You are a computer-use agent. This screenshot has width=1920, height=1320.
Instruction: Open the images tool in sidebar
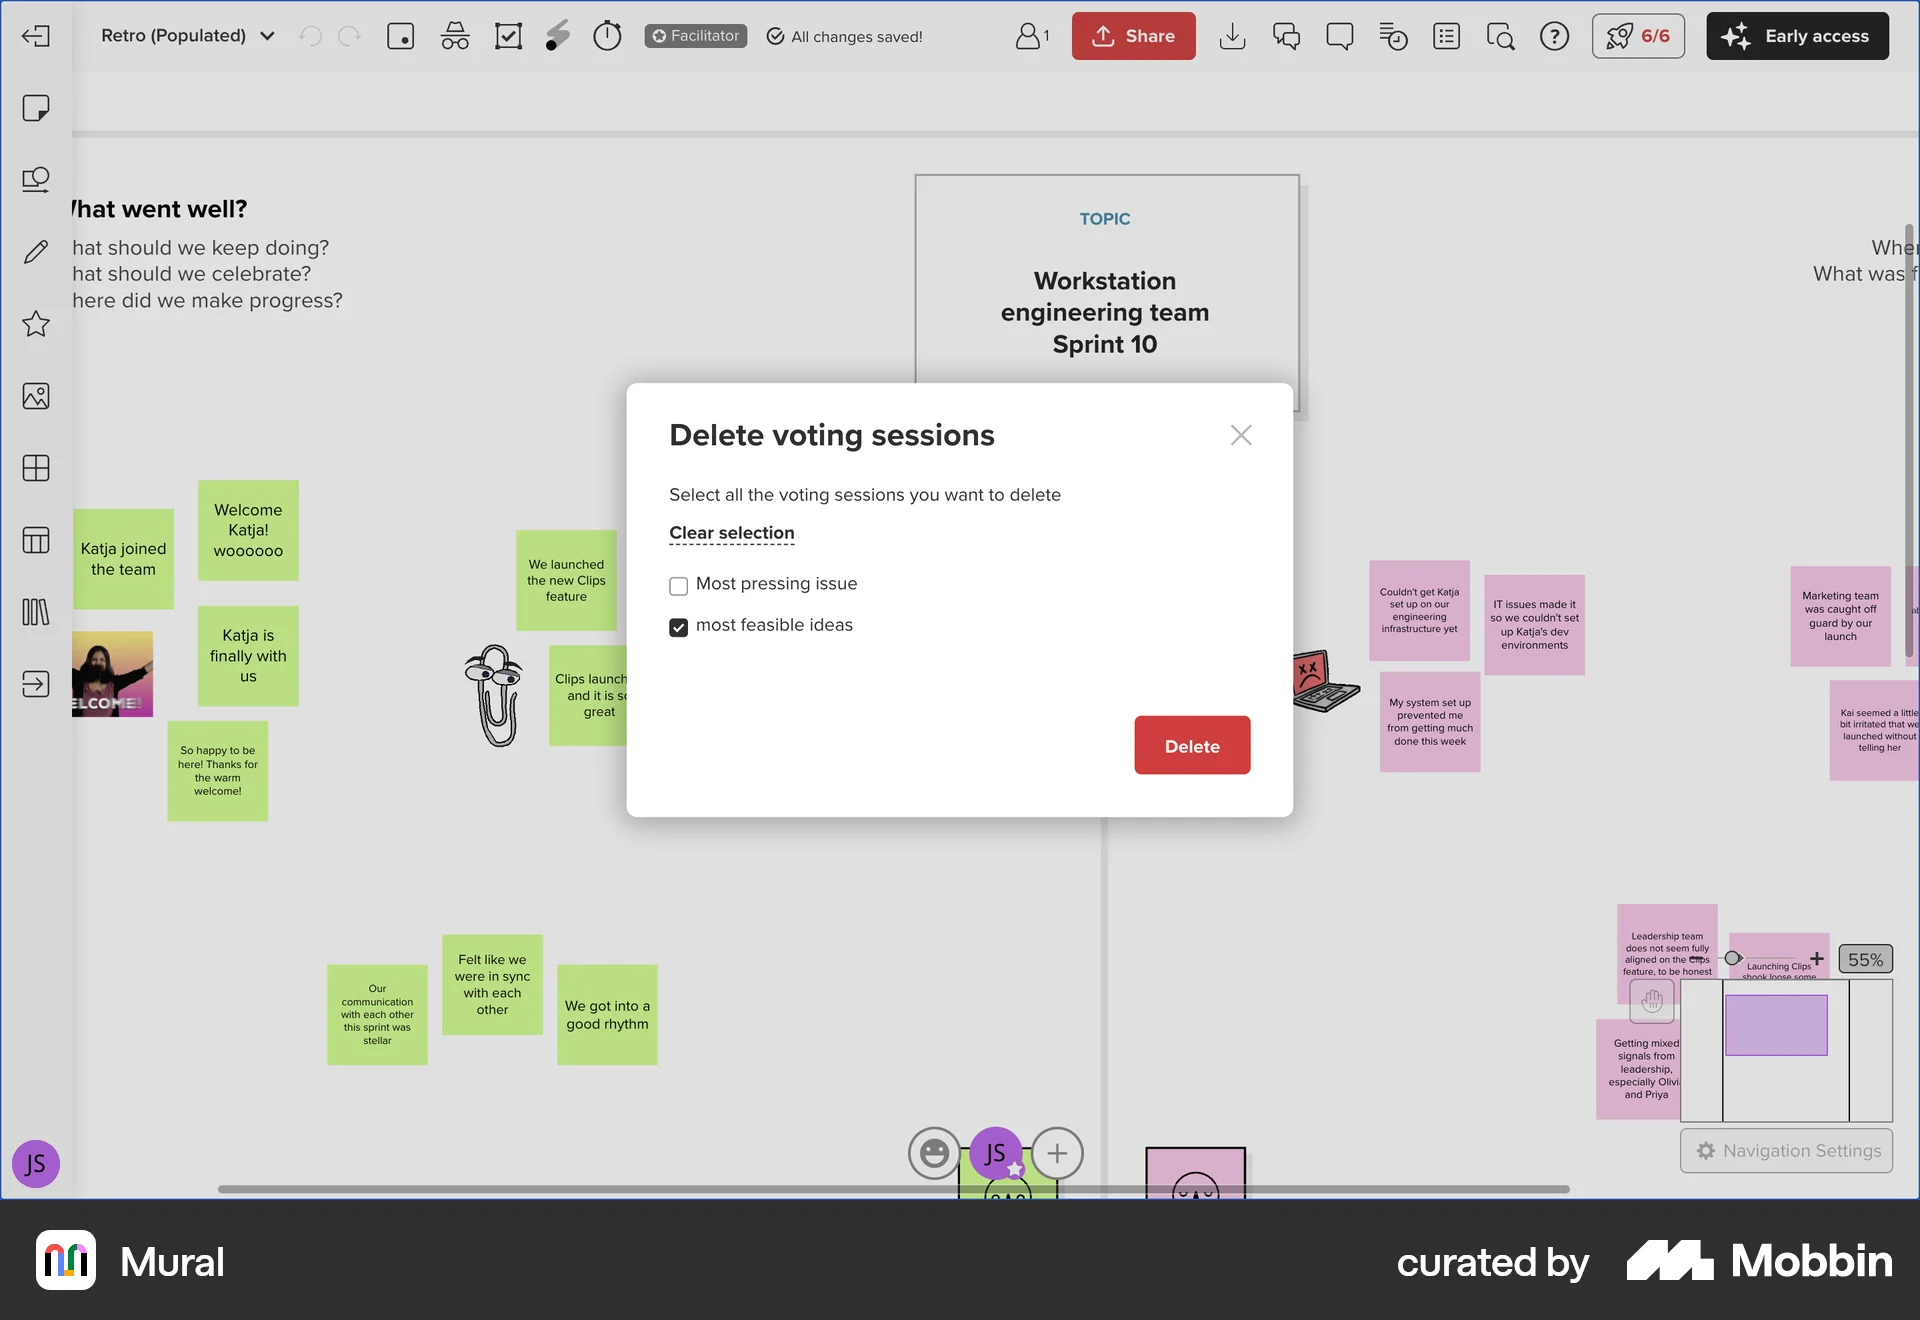(36, 396)
